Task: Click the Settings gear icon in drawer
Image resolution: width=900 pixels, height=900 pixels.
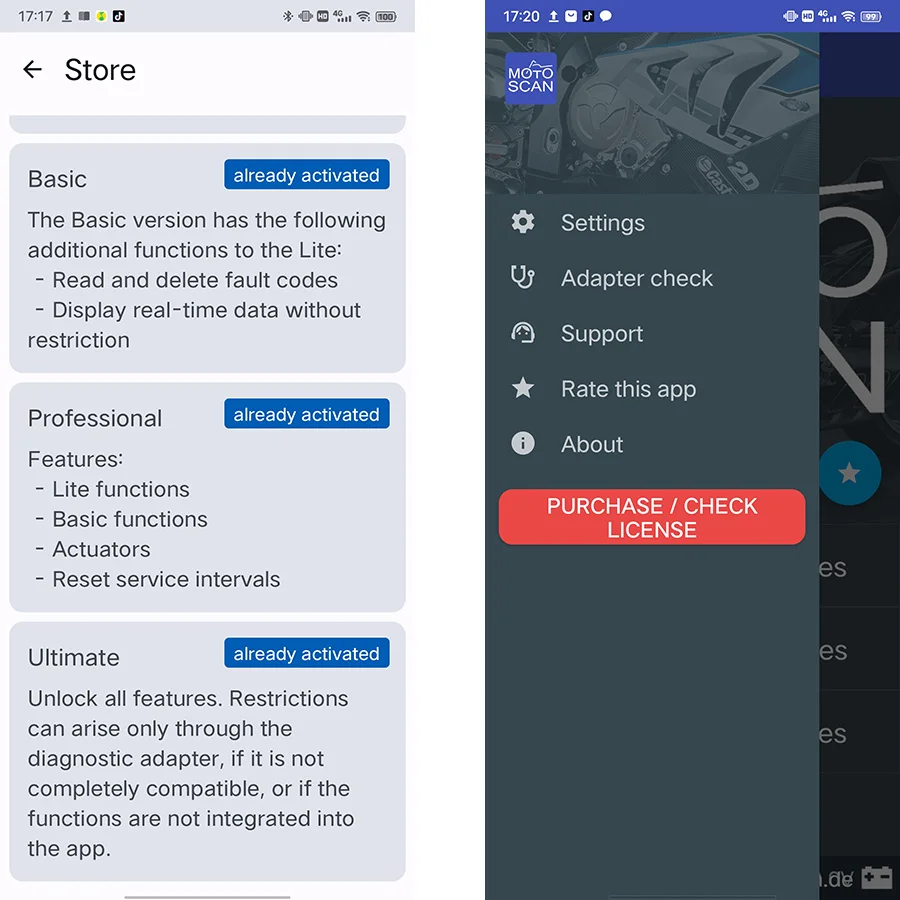Action: (523, 222)
